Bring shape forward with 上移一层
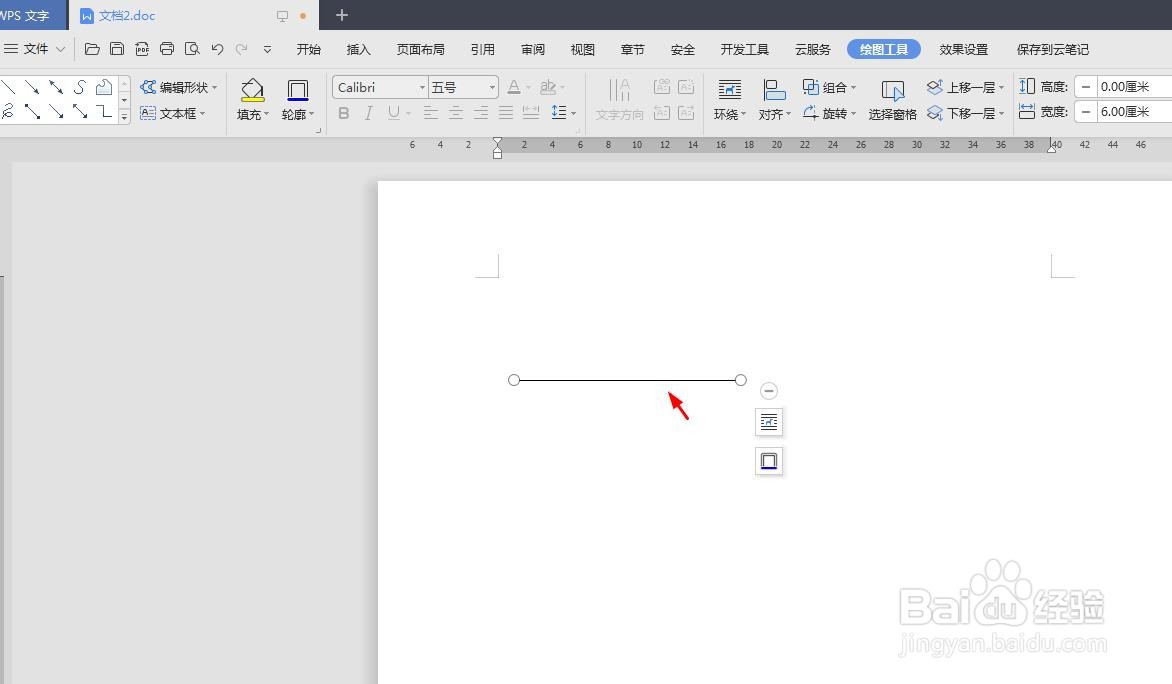 click(963, 87)
